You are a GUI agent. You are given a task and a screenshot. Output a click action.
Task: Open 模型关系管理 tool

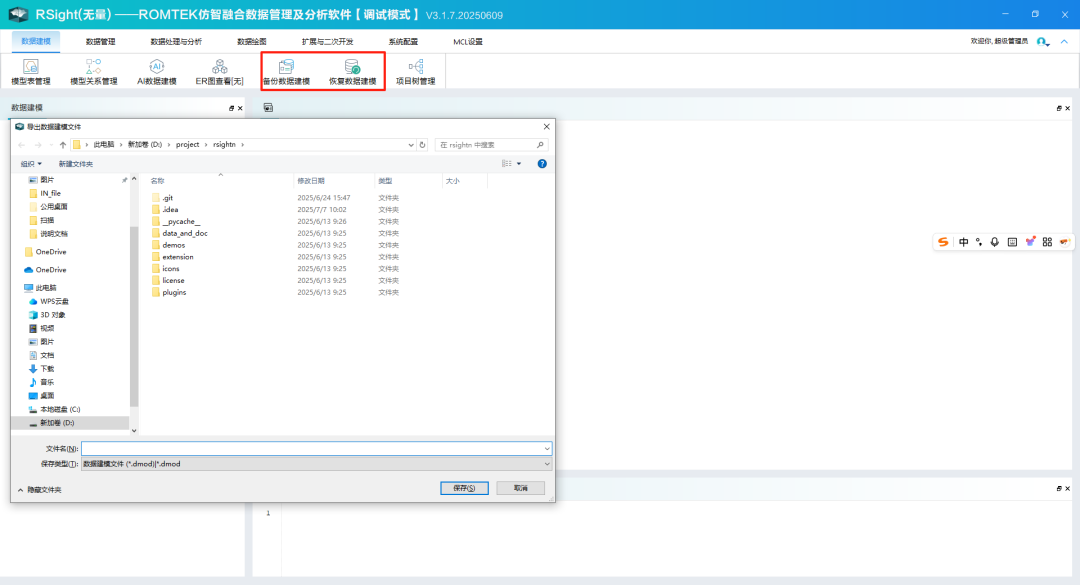click(x=94, y=72)
